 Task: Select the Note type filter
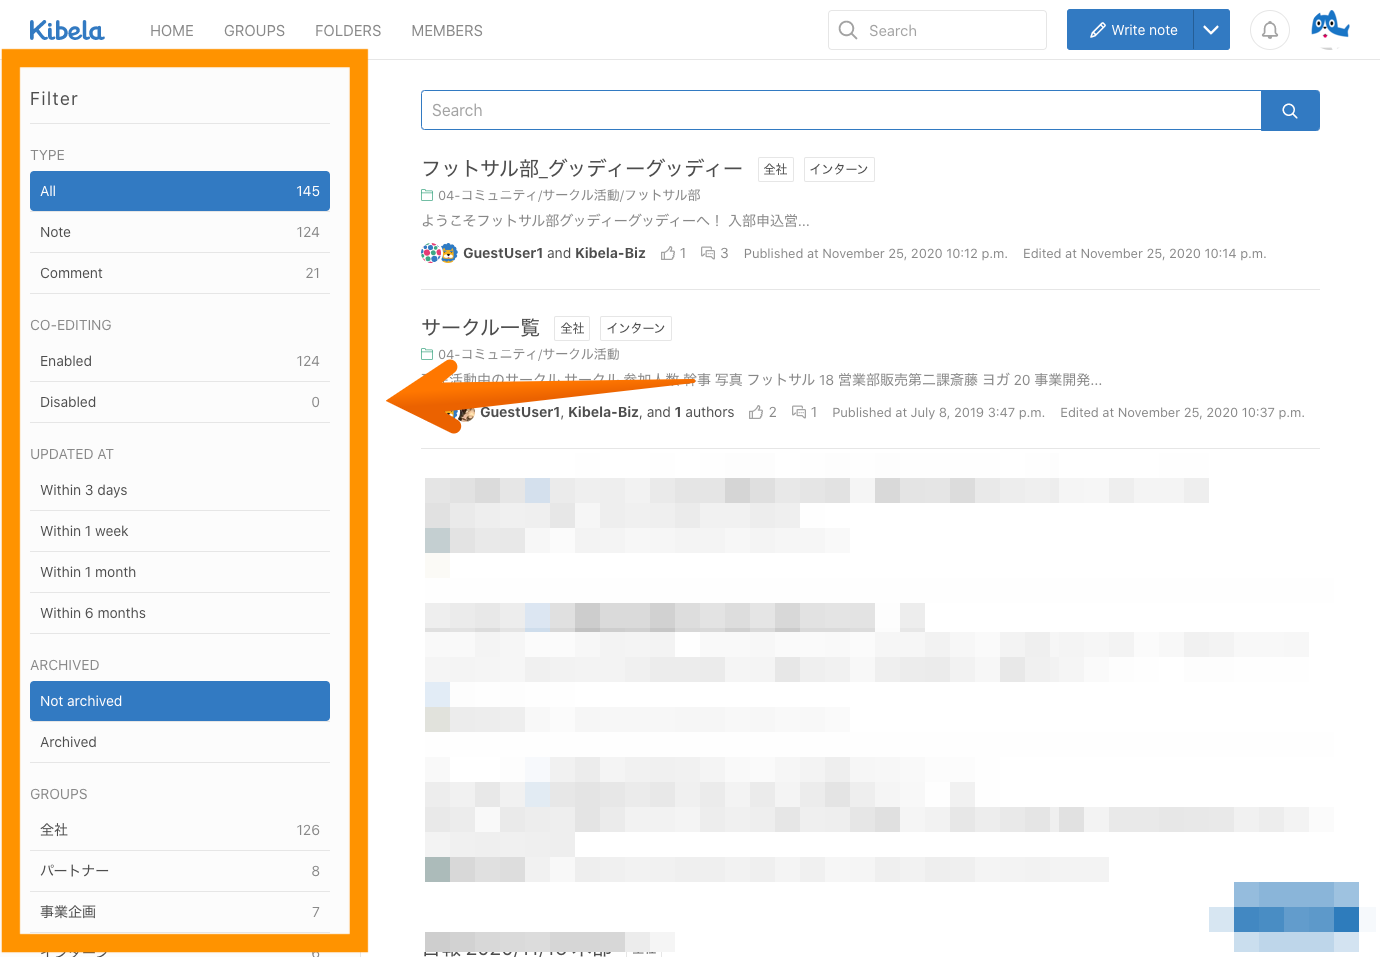(180, 232)
